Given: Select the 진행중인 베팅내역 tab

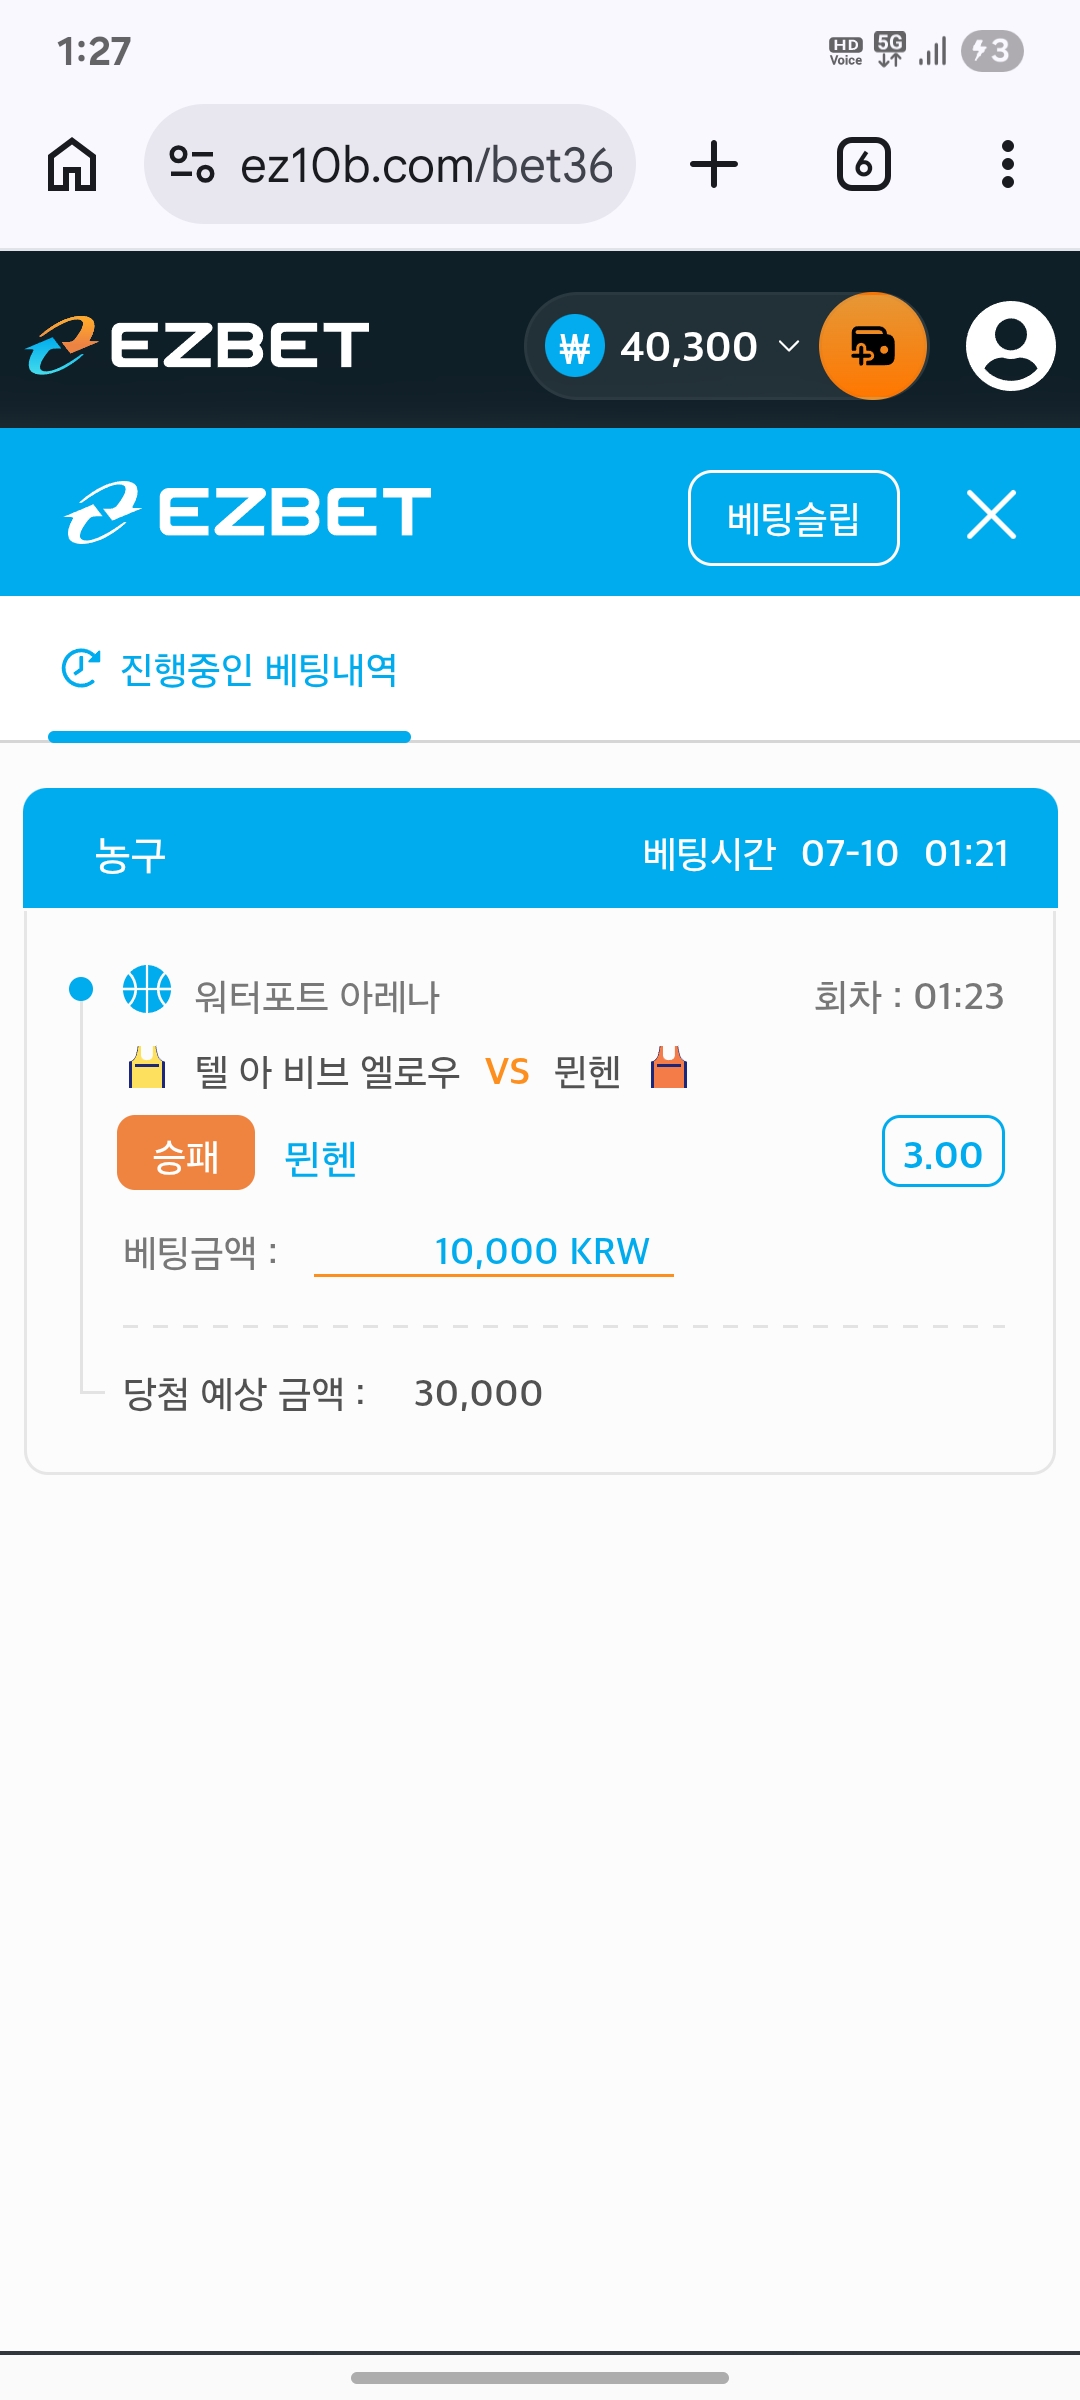Looking at the screenshot, I should tap(230, 670).
